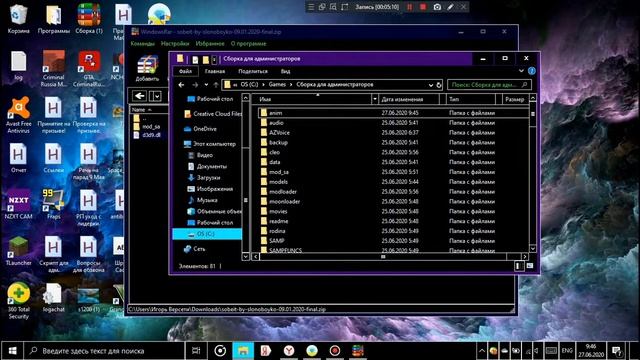The image size is (640, 360).
Task: Open Видео in the navigation pane
Action: pyautogui.click(x=200, y=155)
